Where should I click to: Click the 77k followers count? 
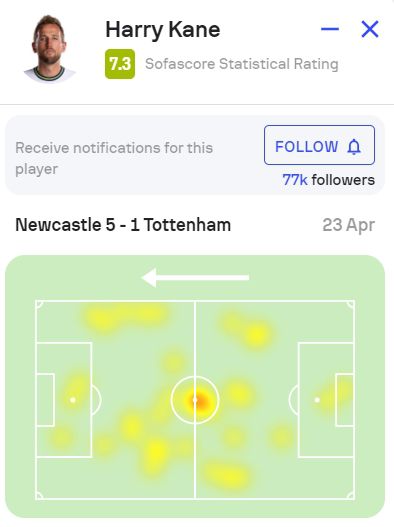point(328,180)
